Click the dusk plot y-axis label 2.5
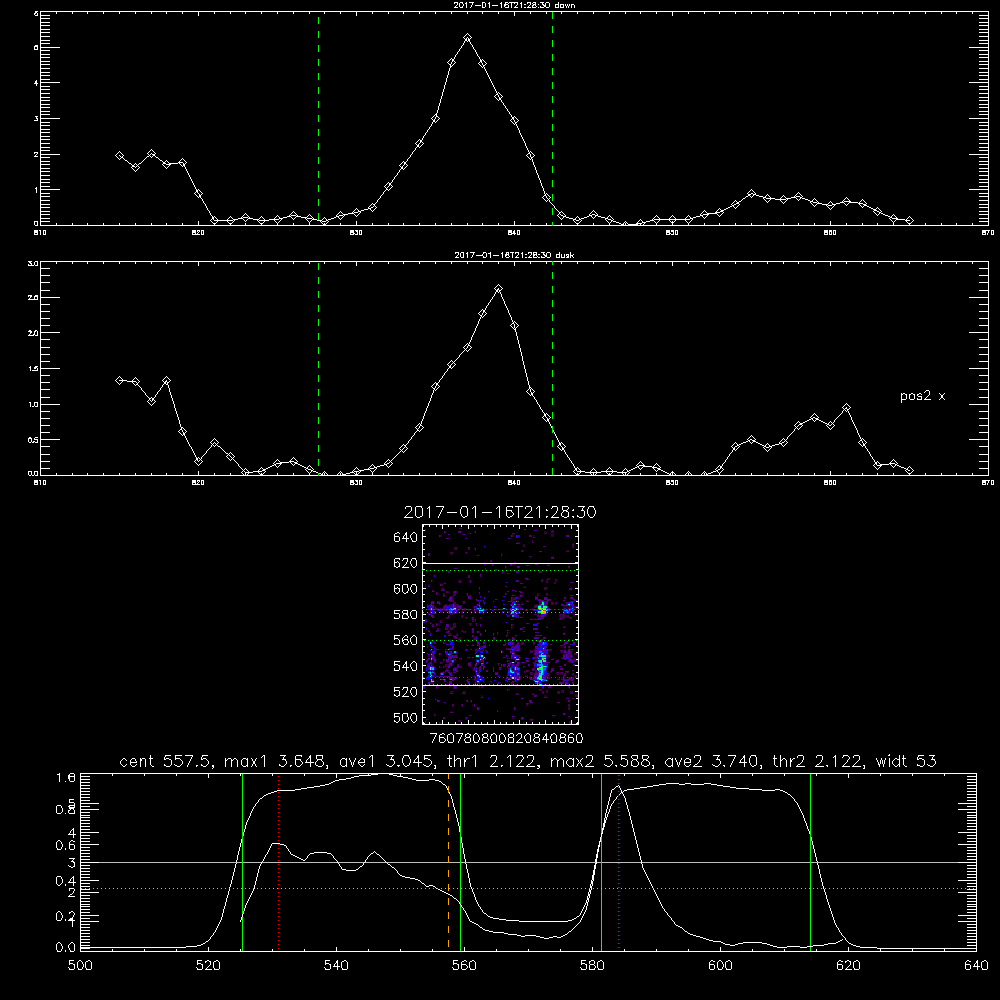Screen dimensions: 1000x1000 coord(34,298)
